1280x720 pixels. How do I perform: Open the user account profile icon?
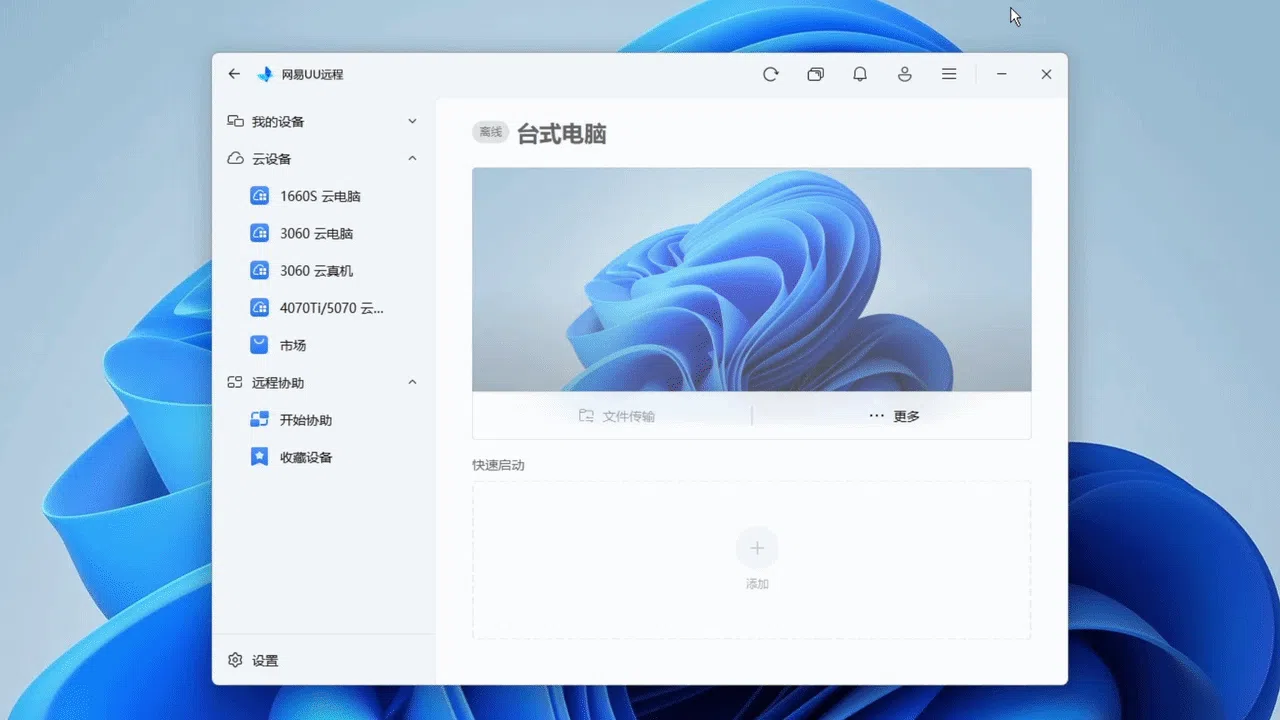tap(905, 74)
